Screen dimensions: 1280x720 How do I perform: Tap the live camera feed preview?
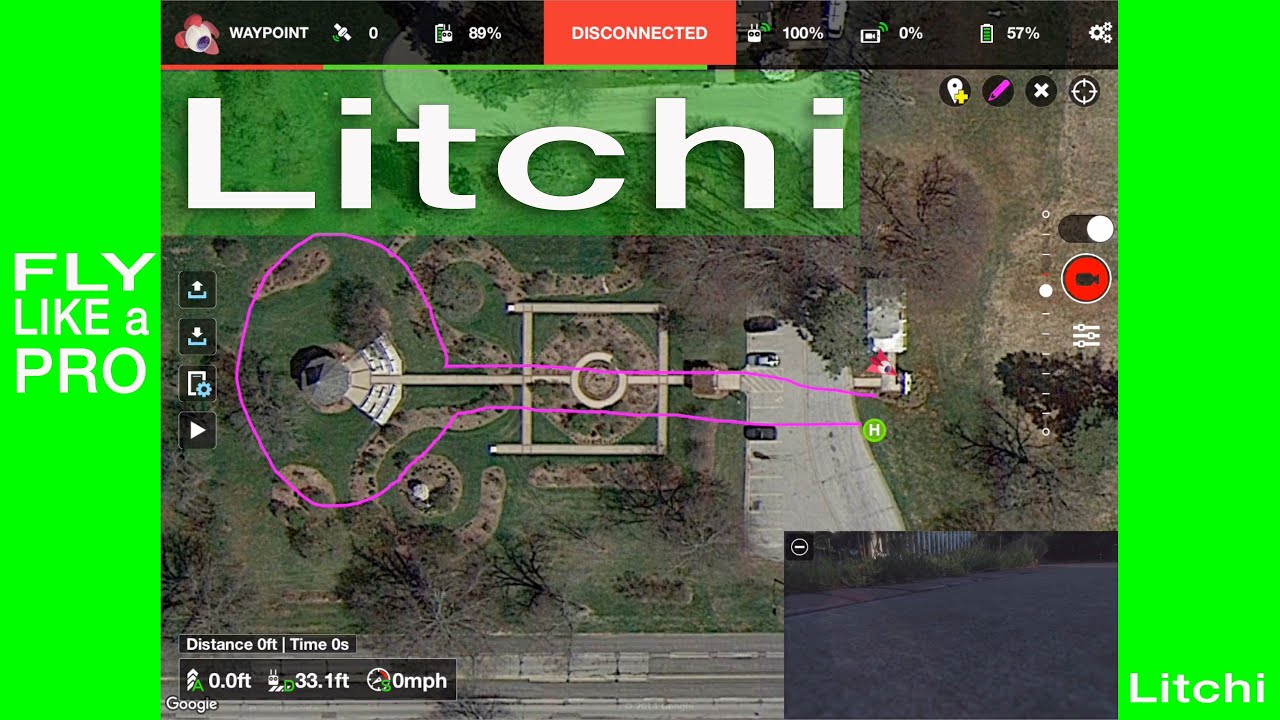click(x=951, y=626)
